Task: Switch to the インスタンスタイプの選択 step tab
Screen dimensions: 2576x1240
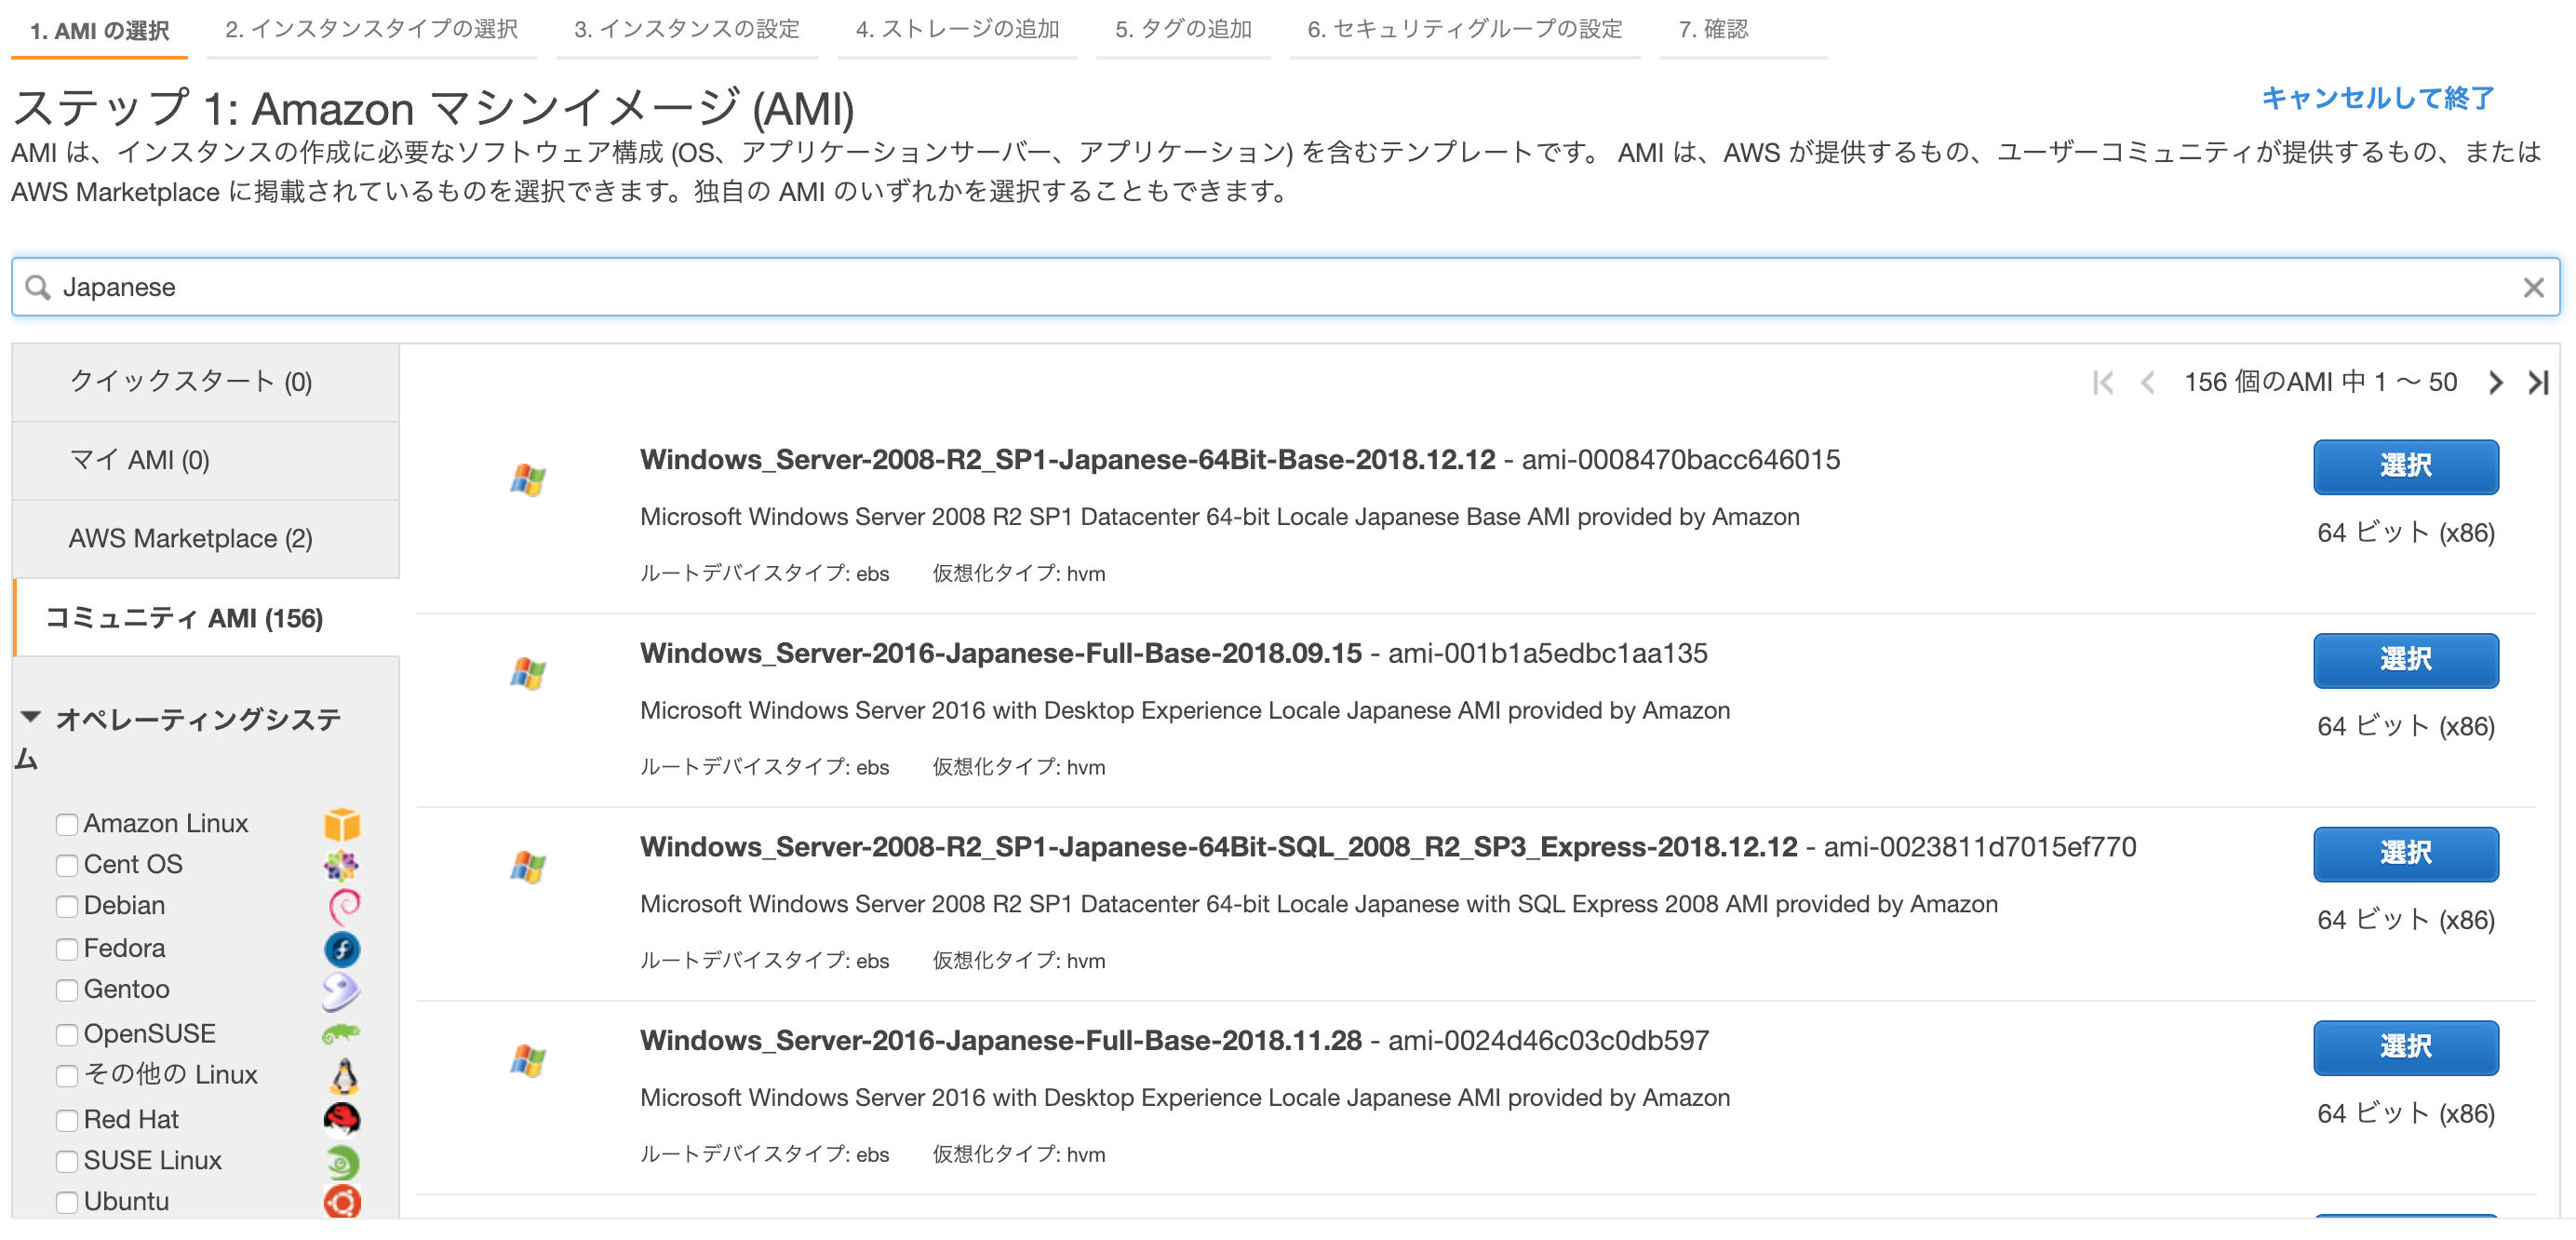Action: (x=371, y=30)
